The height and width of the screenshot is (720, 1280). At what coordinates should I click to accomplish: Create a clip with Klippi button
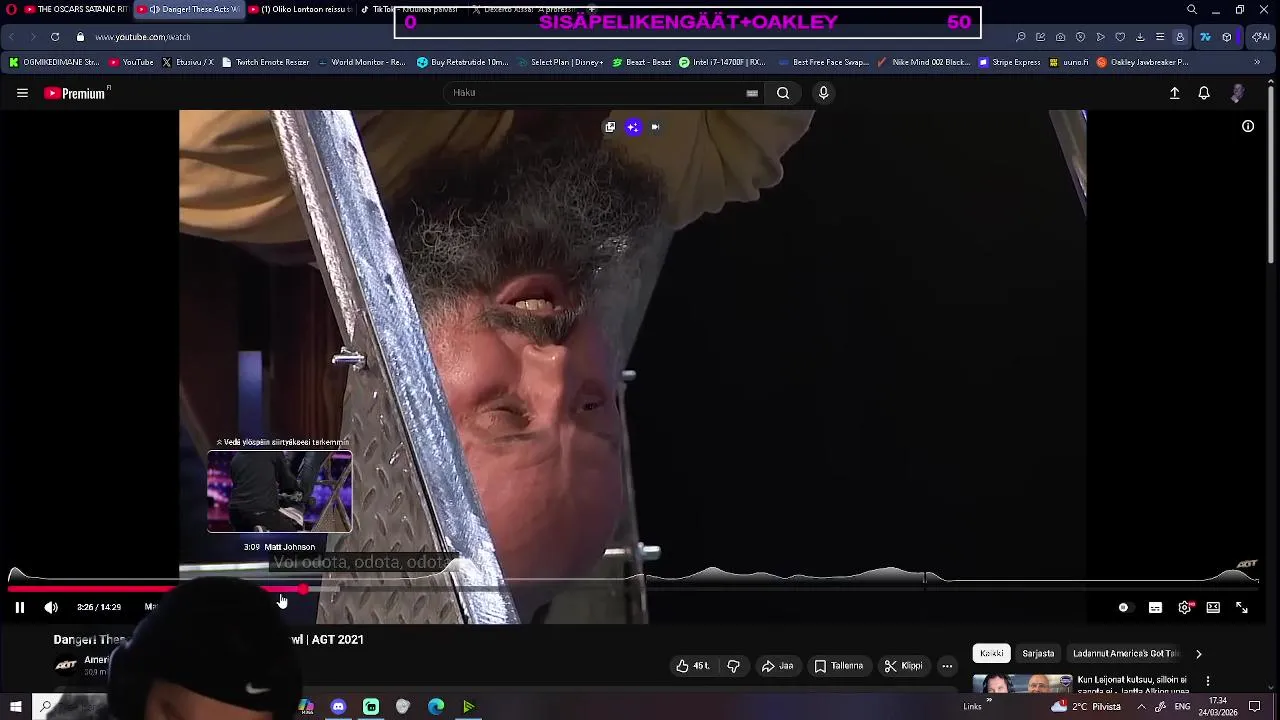tap(903, 666)
